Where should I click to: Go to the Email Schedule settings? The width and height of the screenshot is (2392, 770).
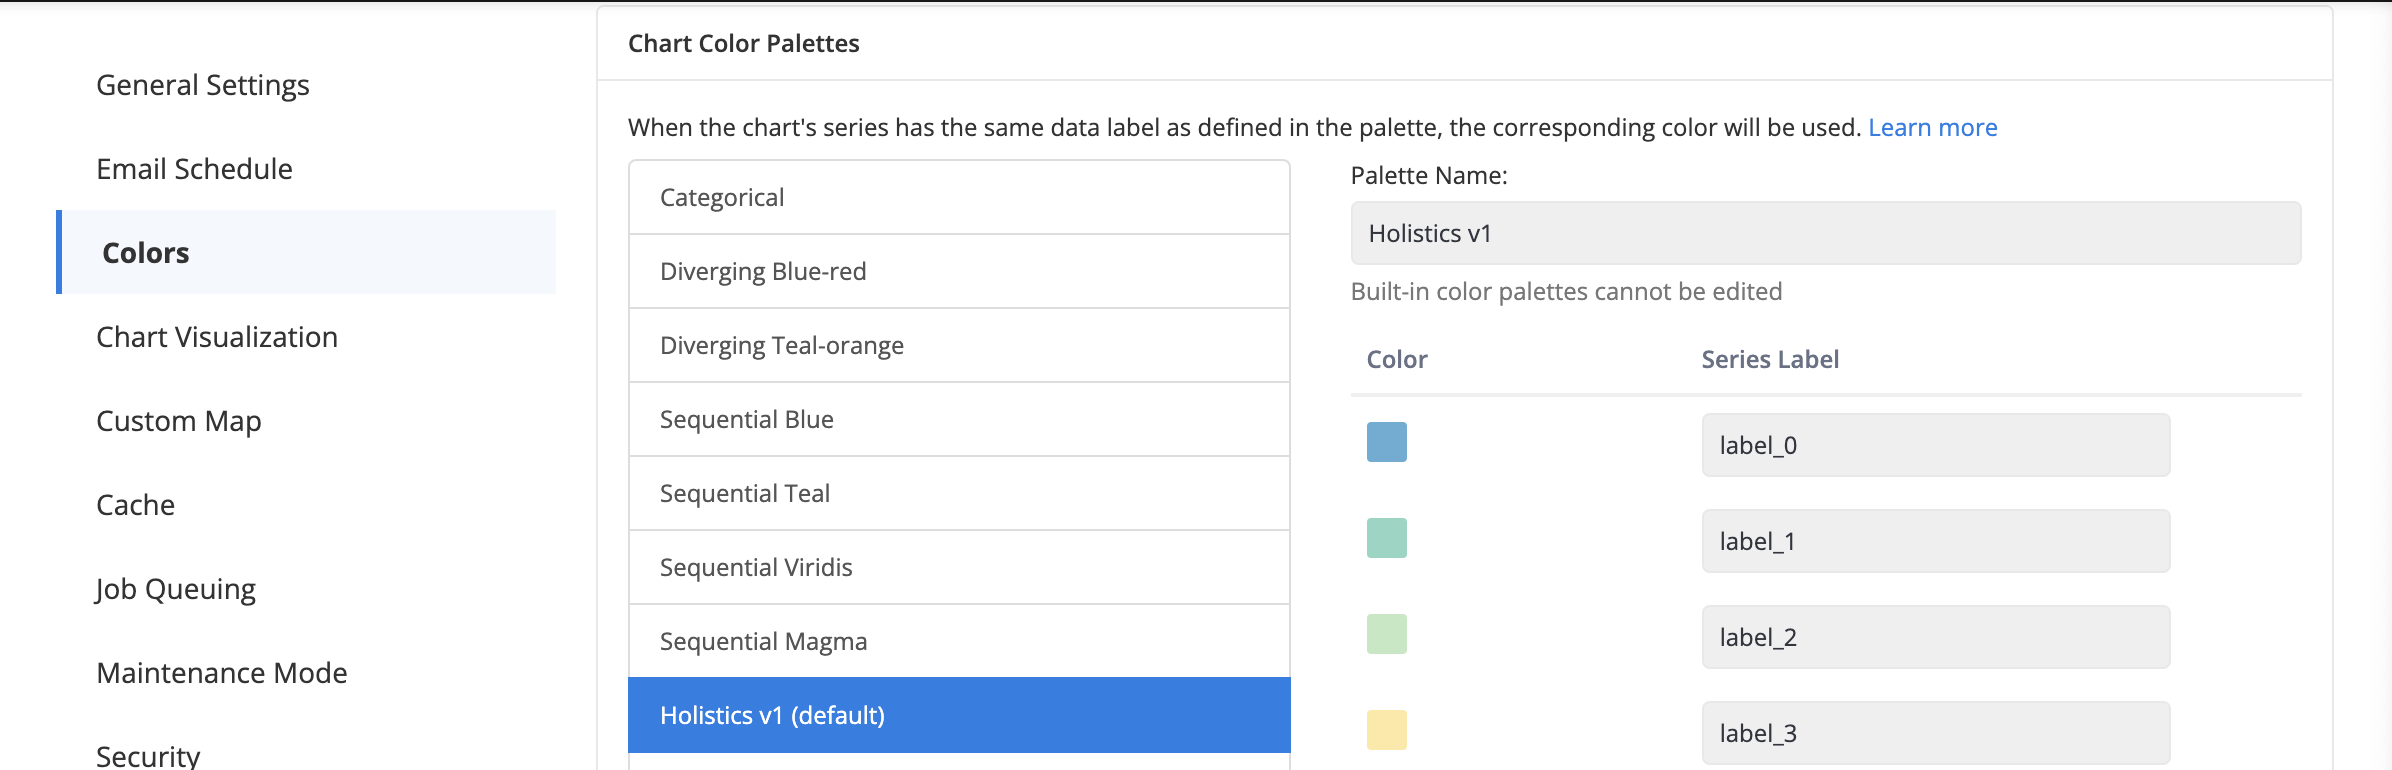[x=195, y=169]
